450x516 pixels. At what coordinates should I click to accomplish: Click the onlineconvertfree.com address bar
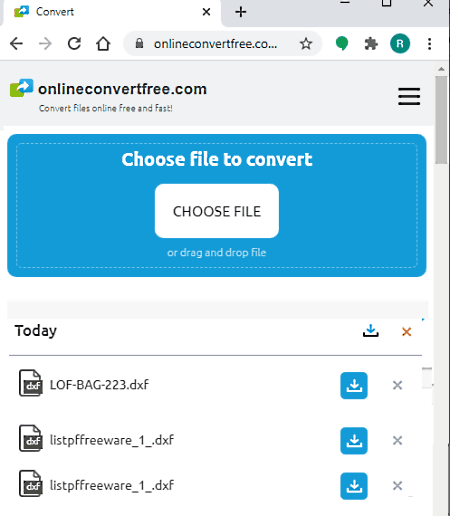coord(215,44)
